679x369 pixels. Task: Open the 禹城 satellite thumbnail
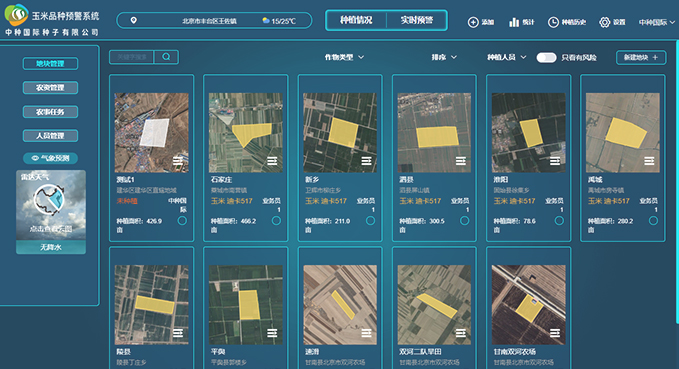pos(623,133)
